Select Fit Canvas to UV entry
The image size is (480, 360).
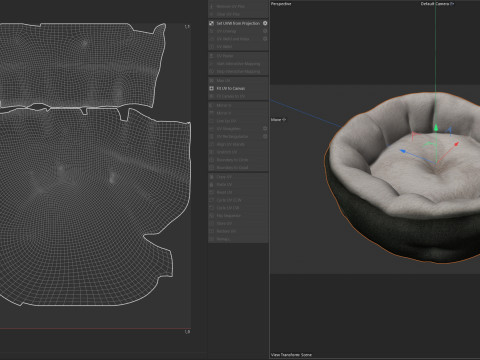(238, 96)
